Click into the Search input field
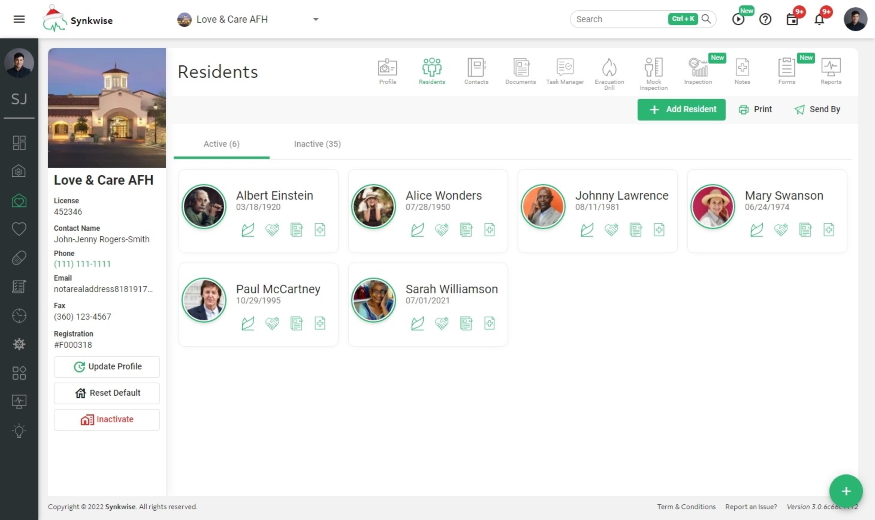 620,19
